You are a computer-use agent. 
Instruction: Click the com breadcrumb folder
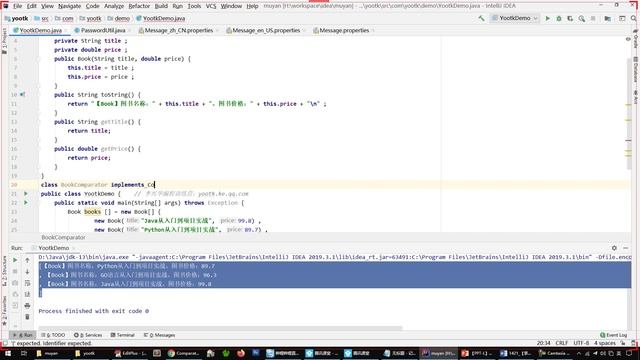point(64,18)
